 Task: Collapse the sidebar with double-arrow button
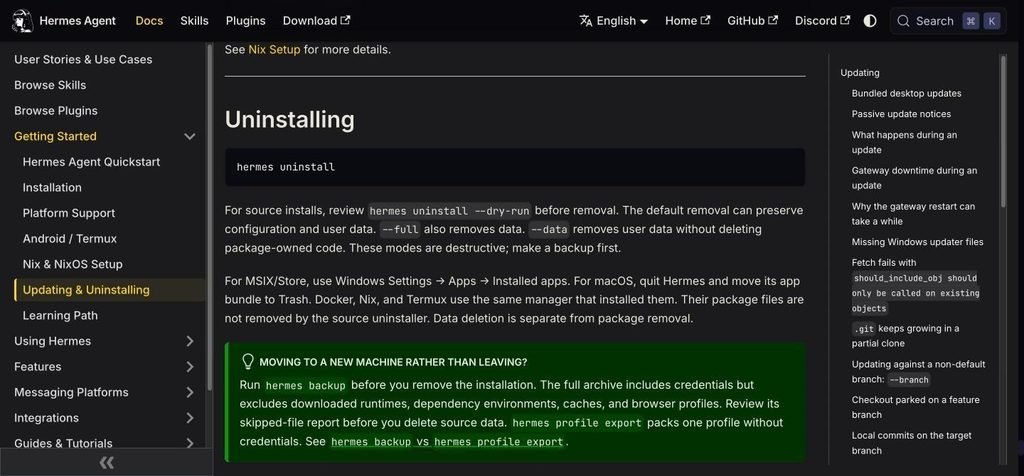[106, 462]
